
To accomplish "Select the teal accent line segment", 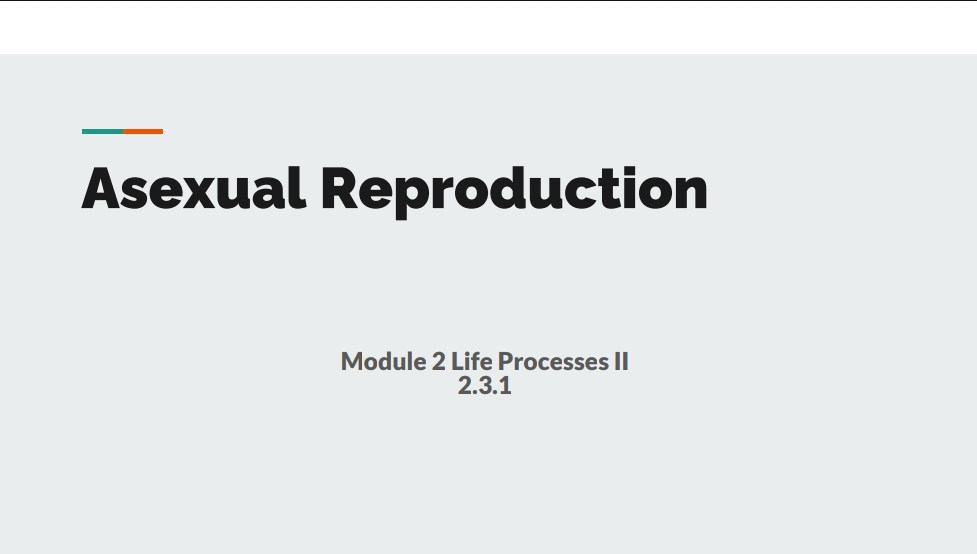I will tap(102, 131).
